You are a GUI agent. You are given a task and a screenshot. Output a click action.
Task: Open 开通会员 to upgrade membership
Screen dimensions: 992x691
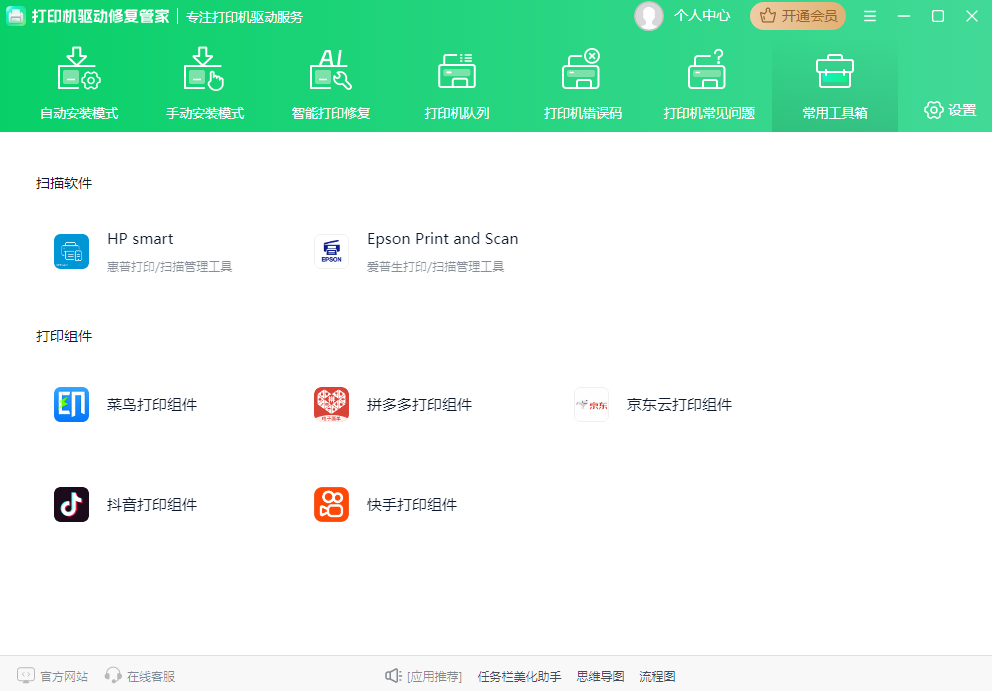pyautogui.click(x=797, y=16)
